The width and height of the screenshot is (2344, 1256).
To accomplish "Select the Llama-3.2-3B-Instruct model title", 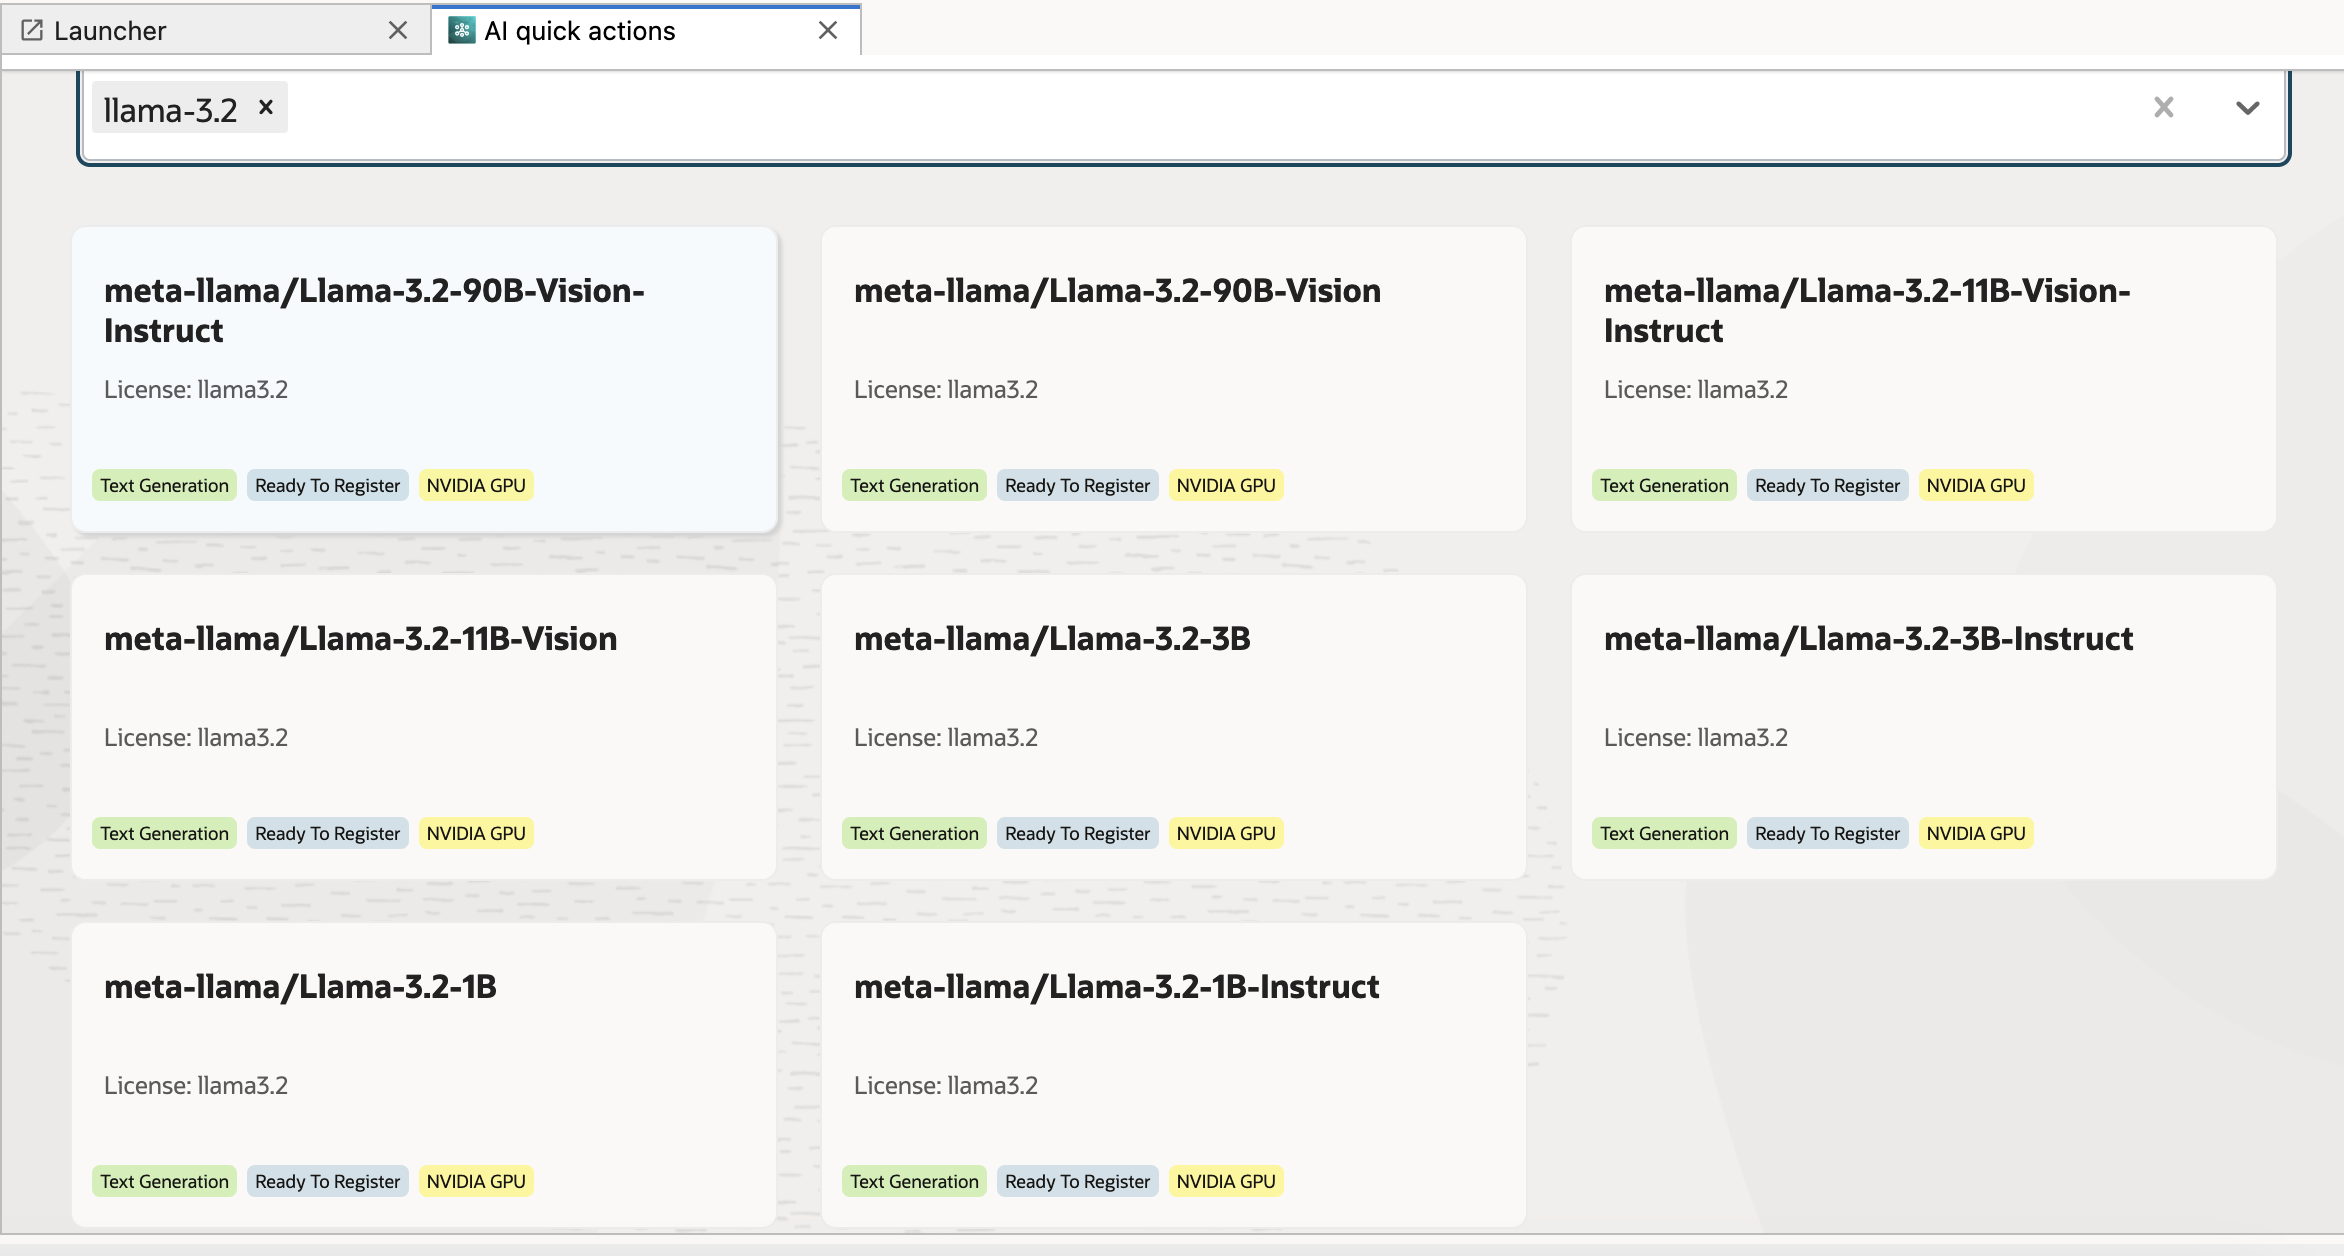I will click(x=1868, y=638).
